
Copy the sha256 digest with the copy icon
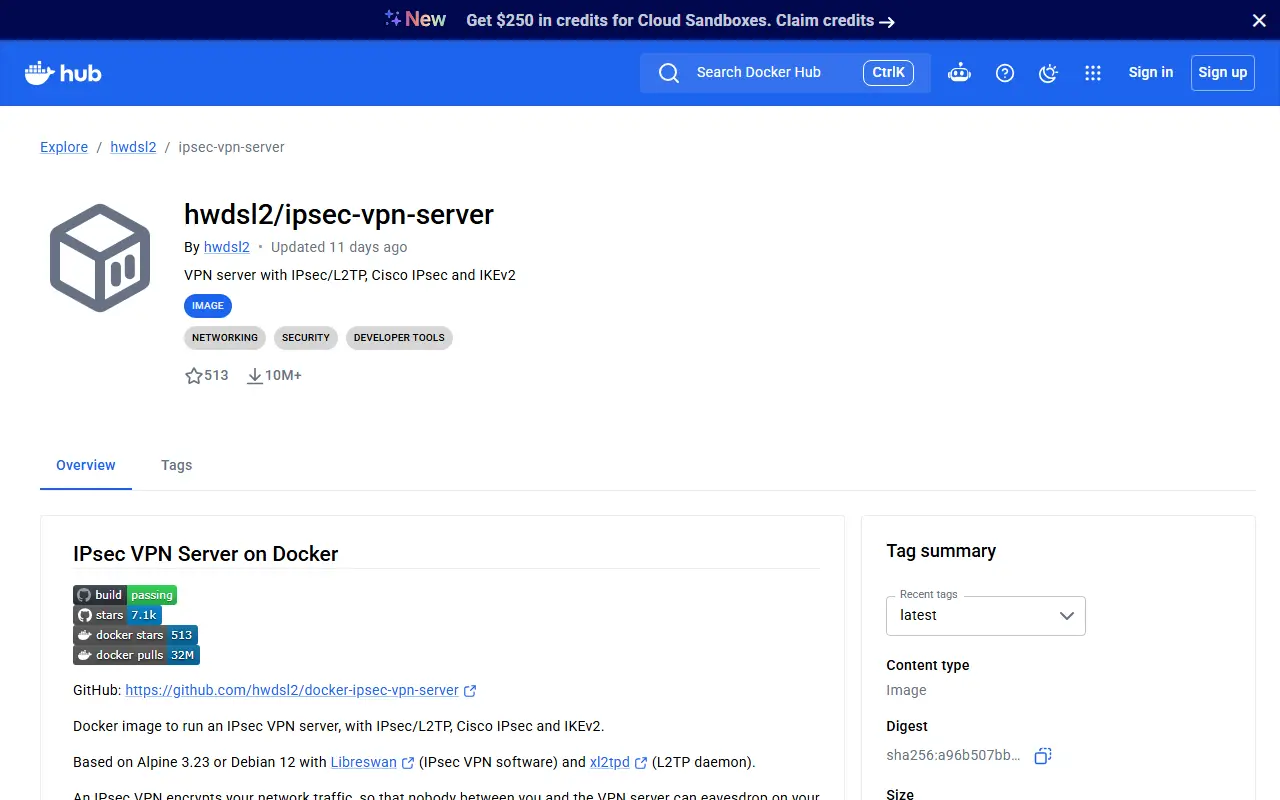(1043, 756)
